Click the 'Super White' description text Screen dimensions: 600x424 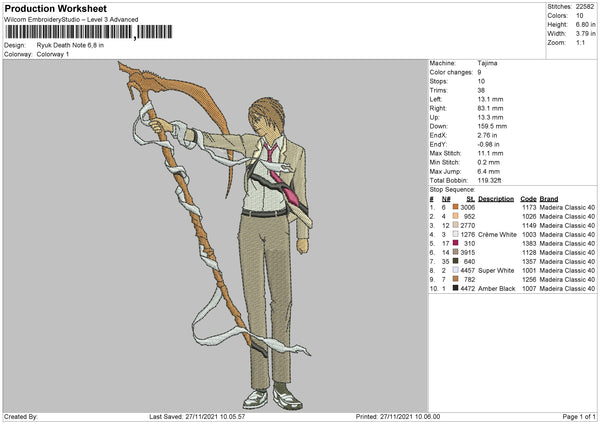point(496,270)
